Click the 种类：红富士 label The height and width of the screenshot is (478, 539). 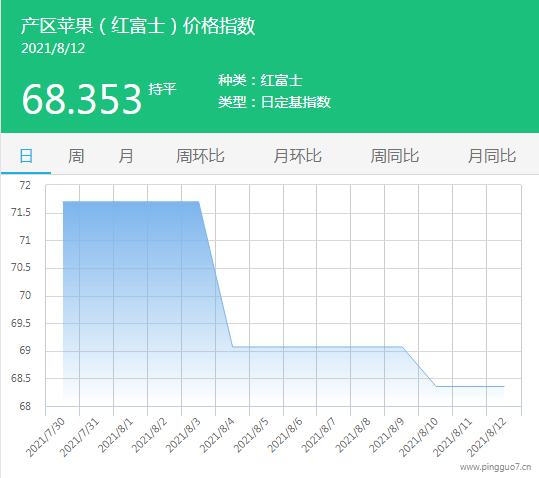260,80
